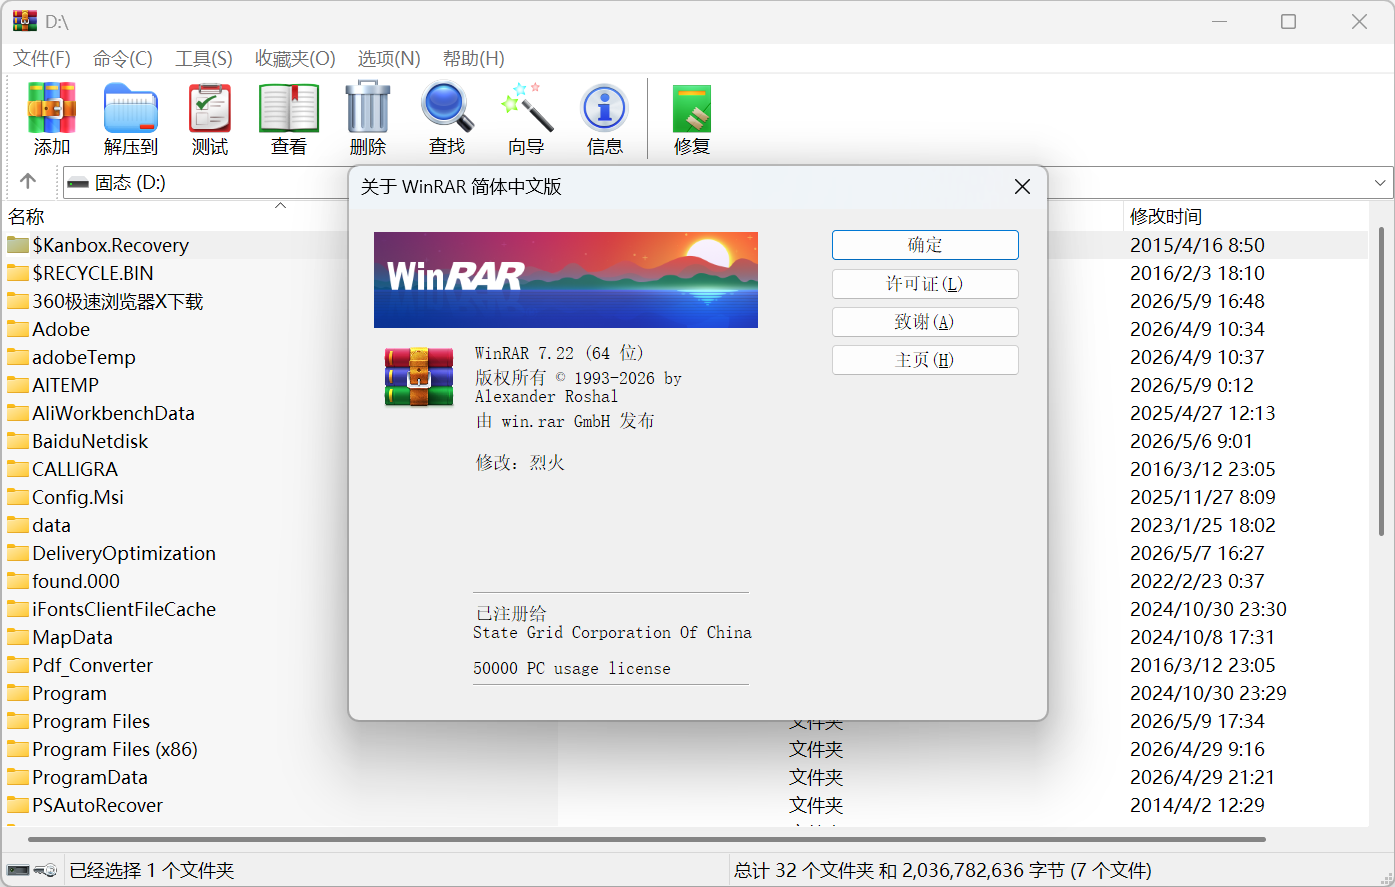The height and width of the screenshot is (887, 1395).
Task: Click the drive icon in the status bar
Action: (18, 870)
